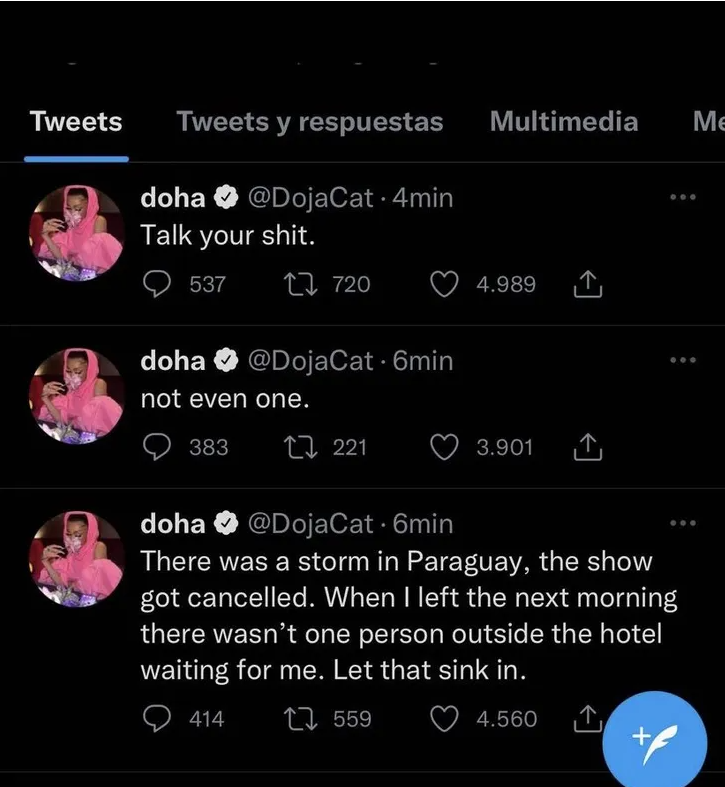Open more options for Paraguay storm tweet
The height and width of the screenshot is (787, 725).
pyautogui.click(x=682, y=523)
